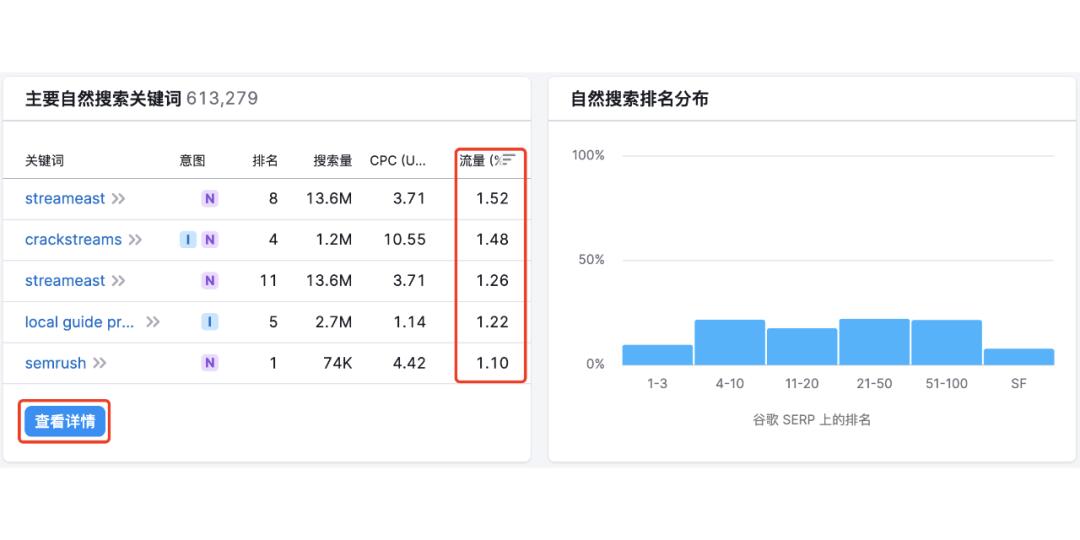Open the semrush keyword link
Viewport: 1080px width, 540px height.
(x=55, y=363)
